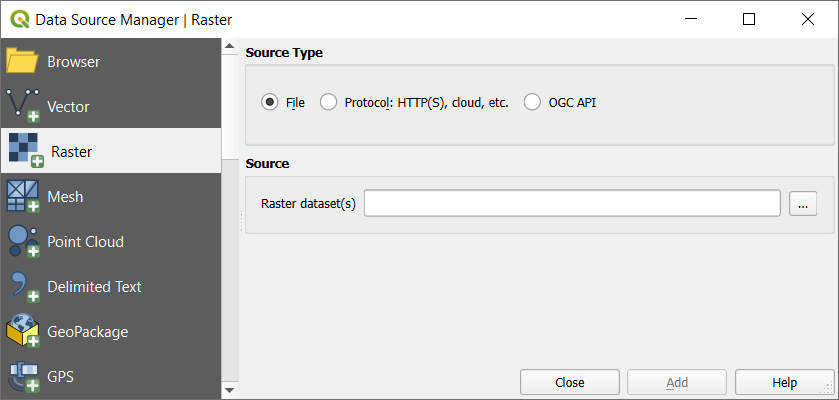The height and width of the screenshot is (400, 839).
Task: Click the Browser folder icon in sidebar
Action: [x=22, y=62]
